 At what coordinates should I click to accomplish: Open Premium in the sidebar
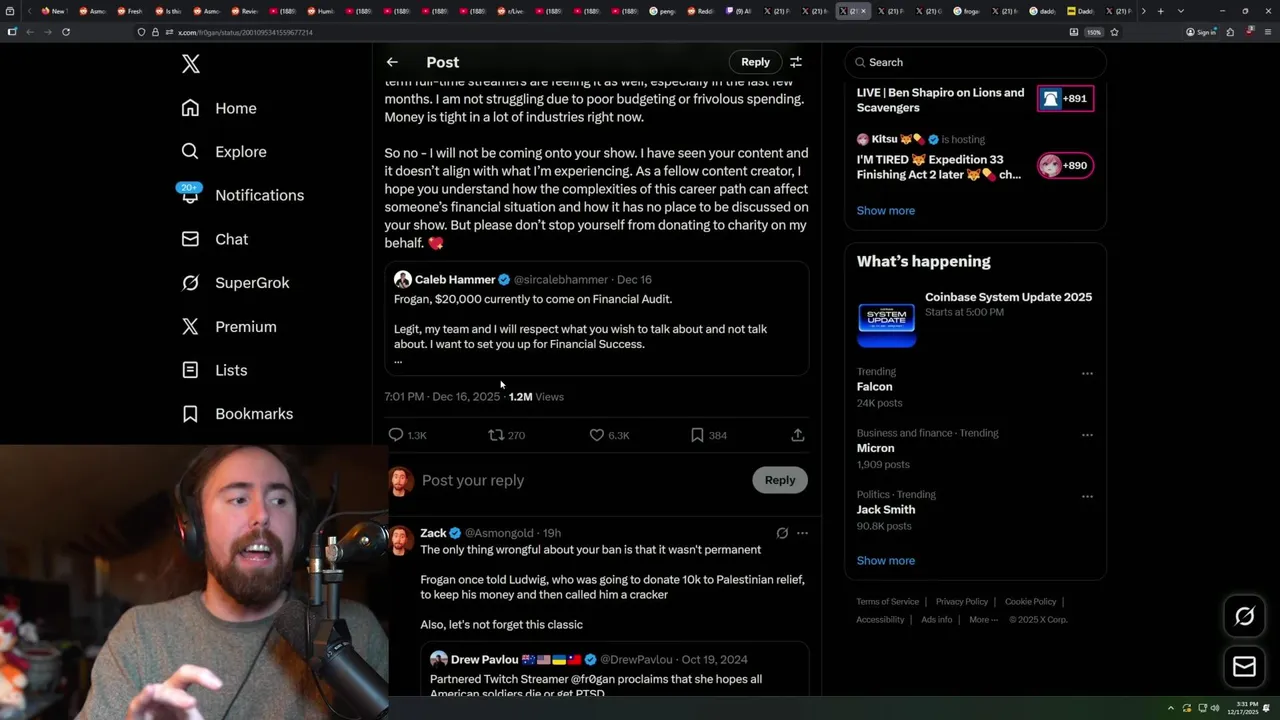click(245, 327)
